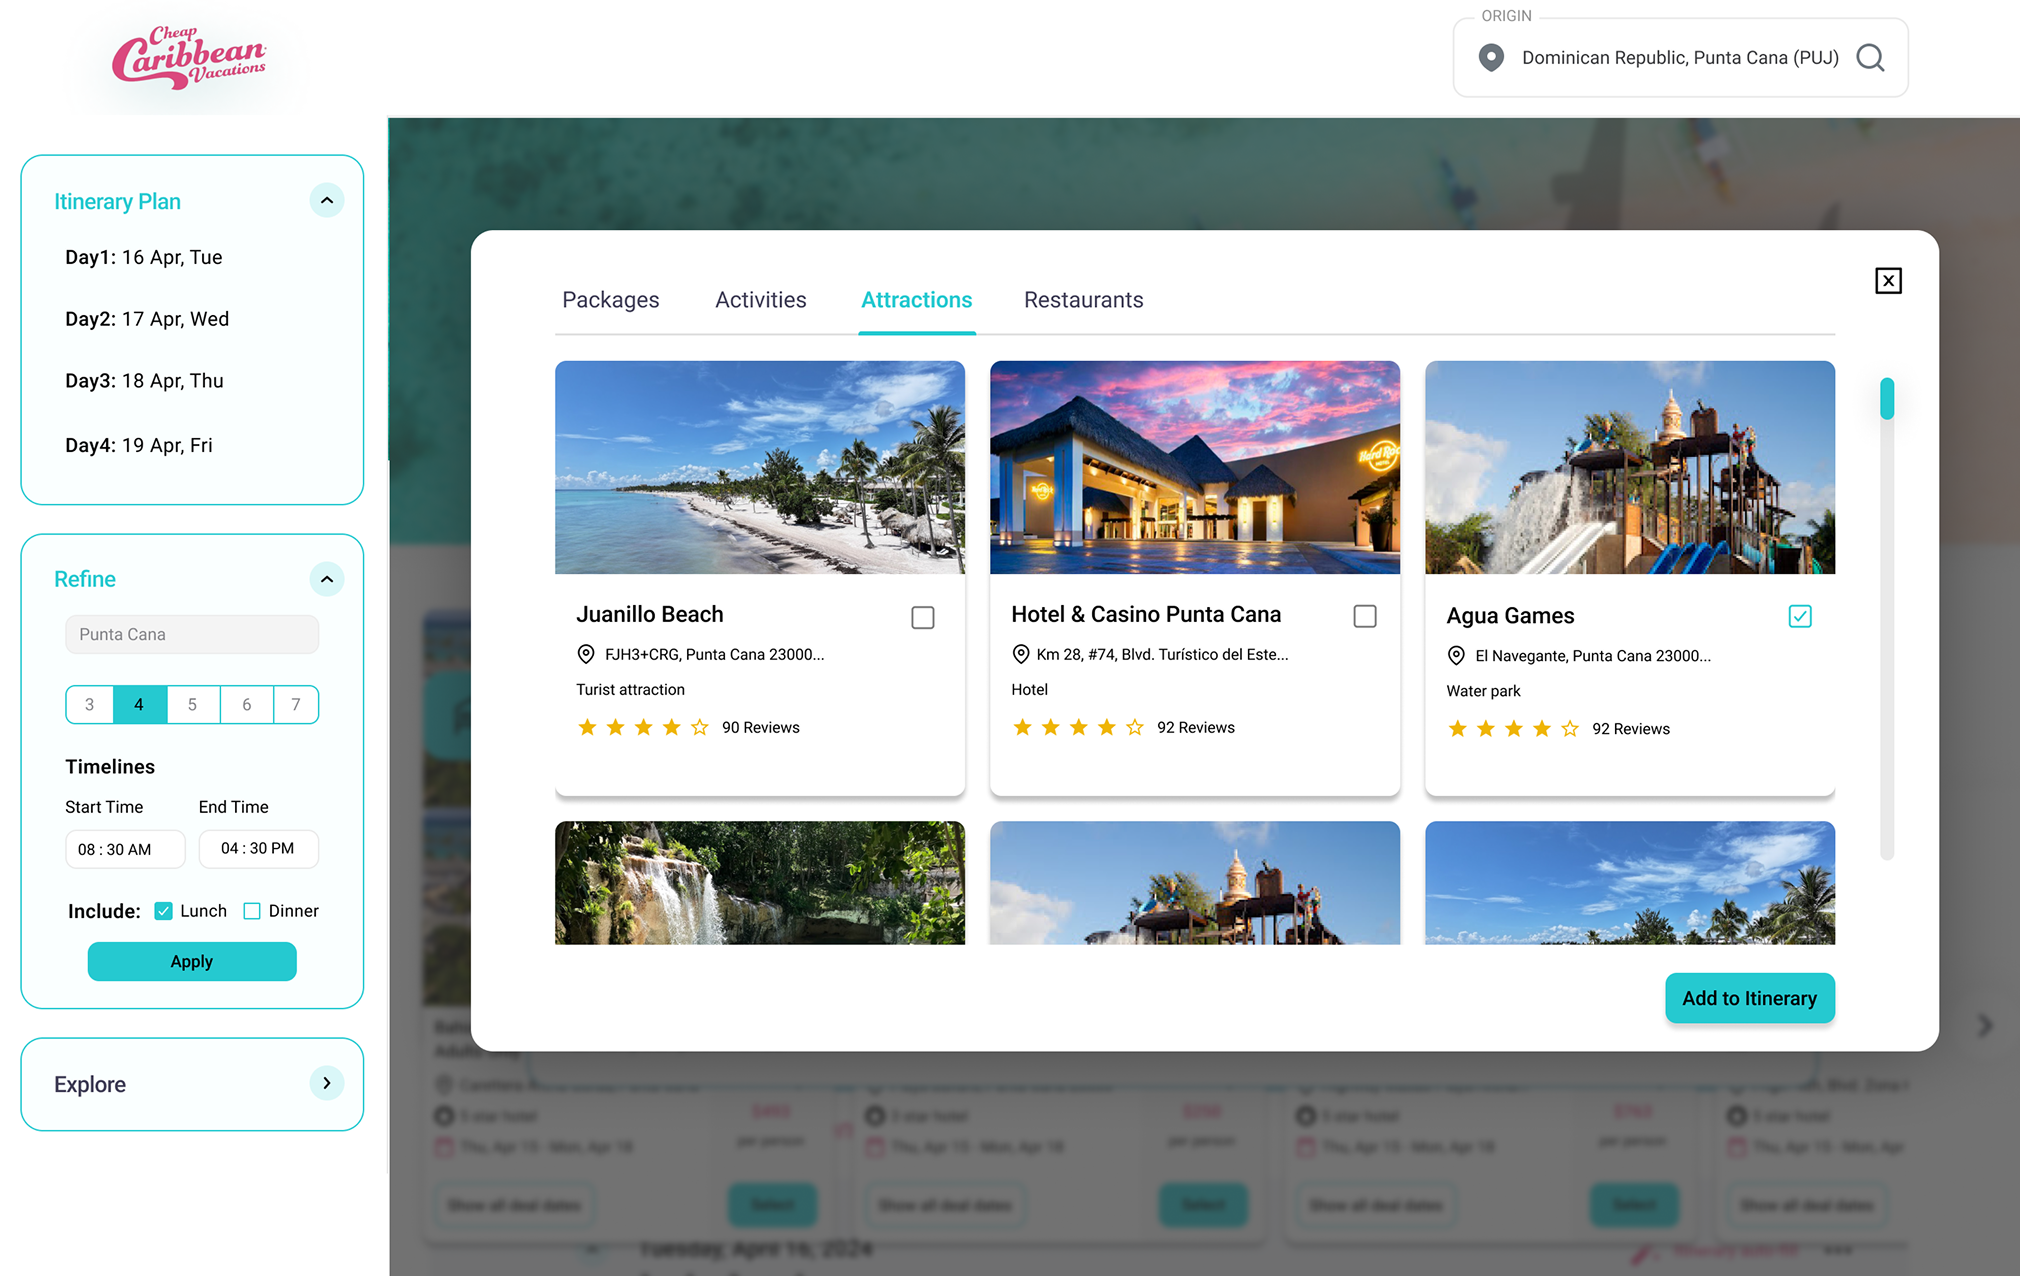Close the attractions dialog with X icon
The width and height of the screenshot is (2020, 1276).
pos(1888,281)
